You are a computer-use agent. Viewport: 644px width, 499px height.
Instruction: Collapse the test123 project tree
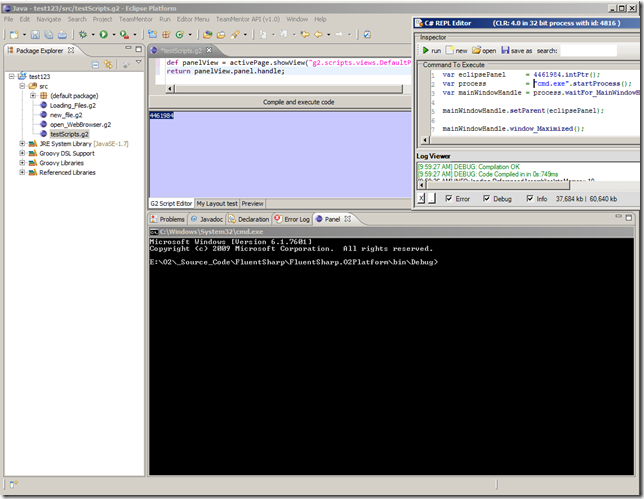[x=9, y=76]
